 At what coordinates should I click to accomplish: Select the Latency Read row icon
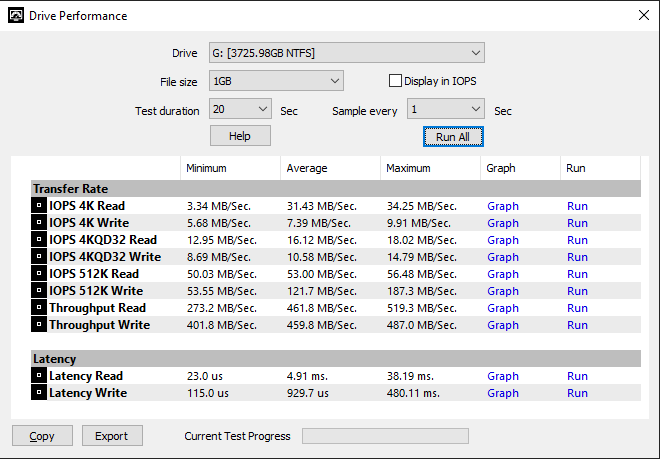click(39, 376)
